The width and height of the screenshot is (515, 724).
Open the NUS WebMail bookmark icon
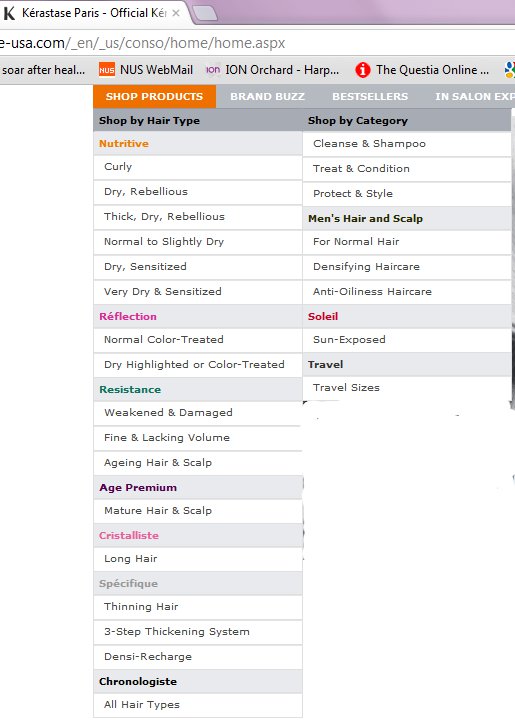click(x=107, y=70)
